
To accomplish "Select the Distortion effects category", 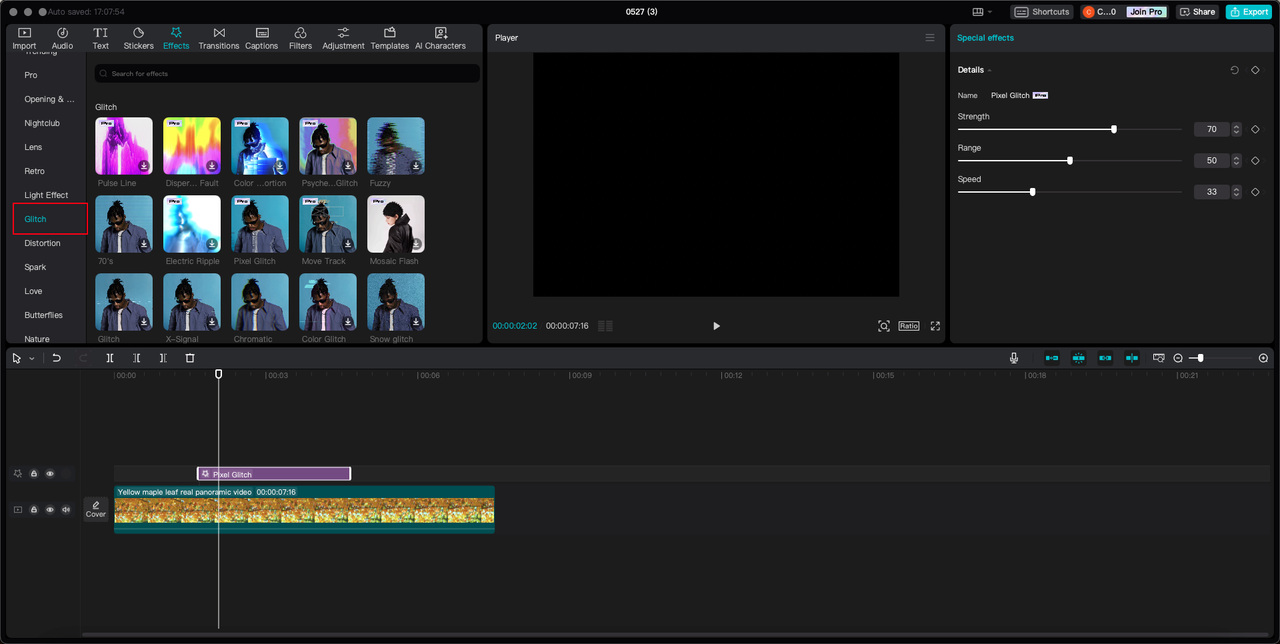I will (42, 243).
